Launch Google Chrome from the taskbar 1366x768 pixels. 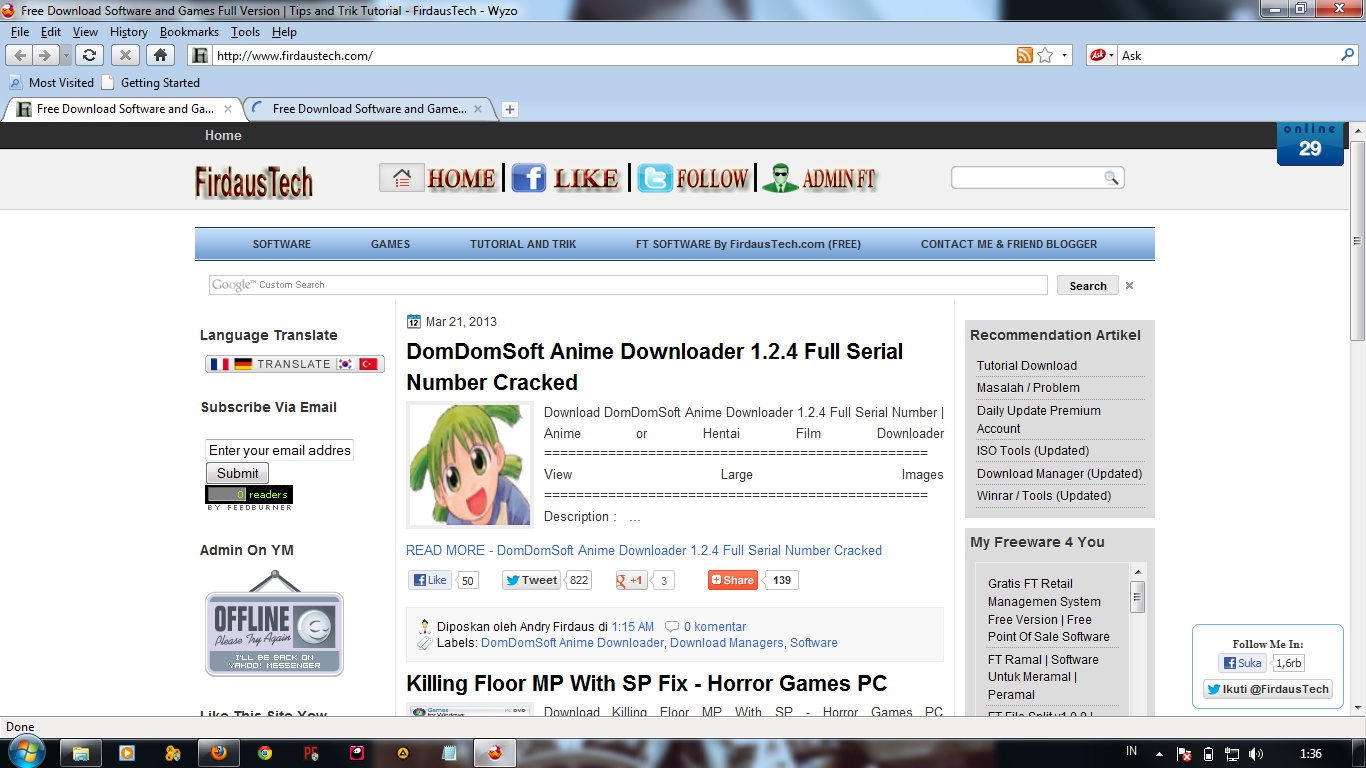[264, 752]
